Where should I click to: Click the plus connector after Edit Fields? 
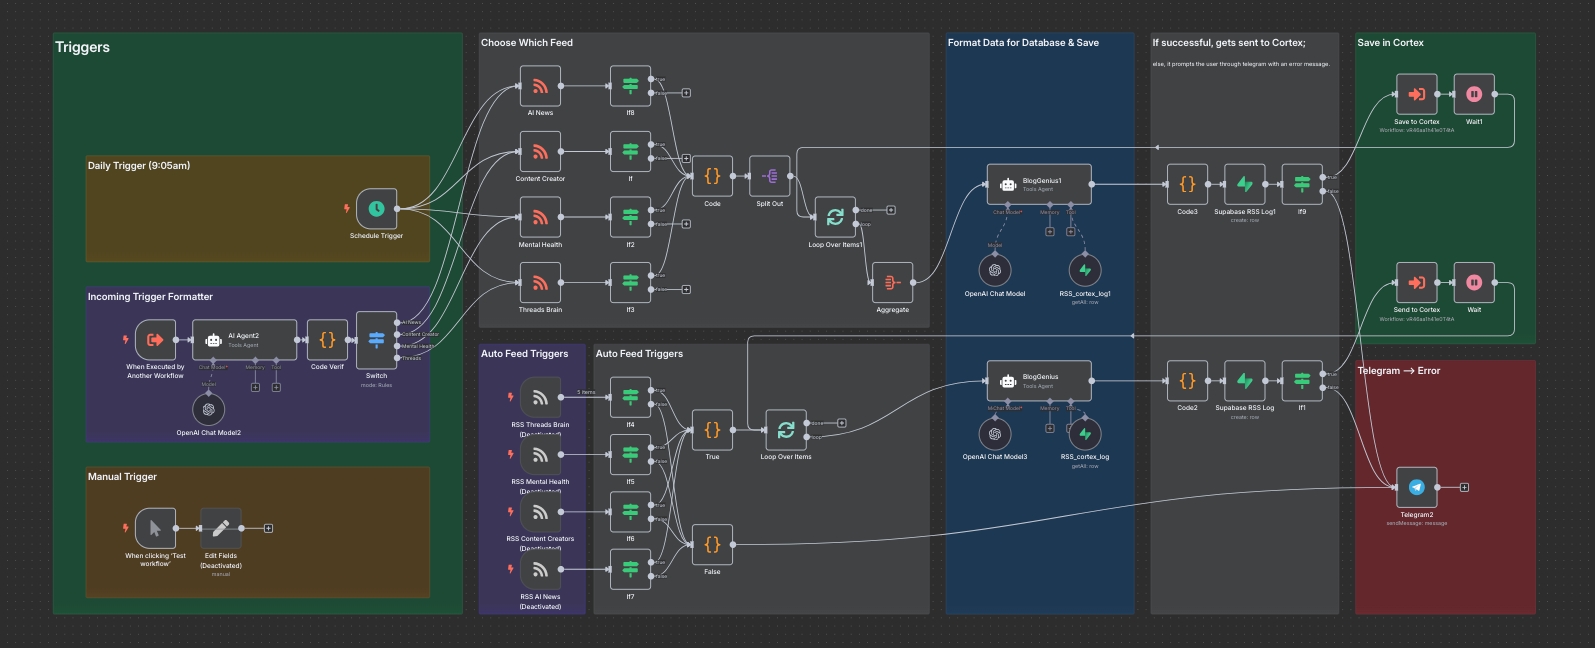click(x=268, y=528)
